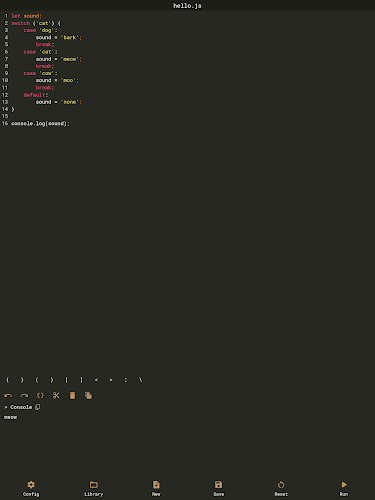Run the hello.js script
The width and height of the screenshot is (375, 500).
344,488
